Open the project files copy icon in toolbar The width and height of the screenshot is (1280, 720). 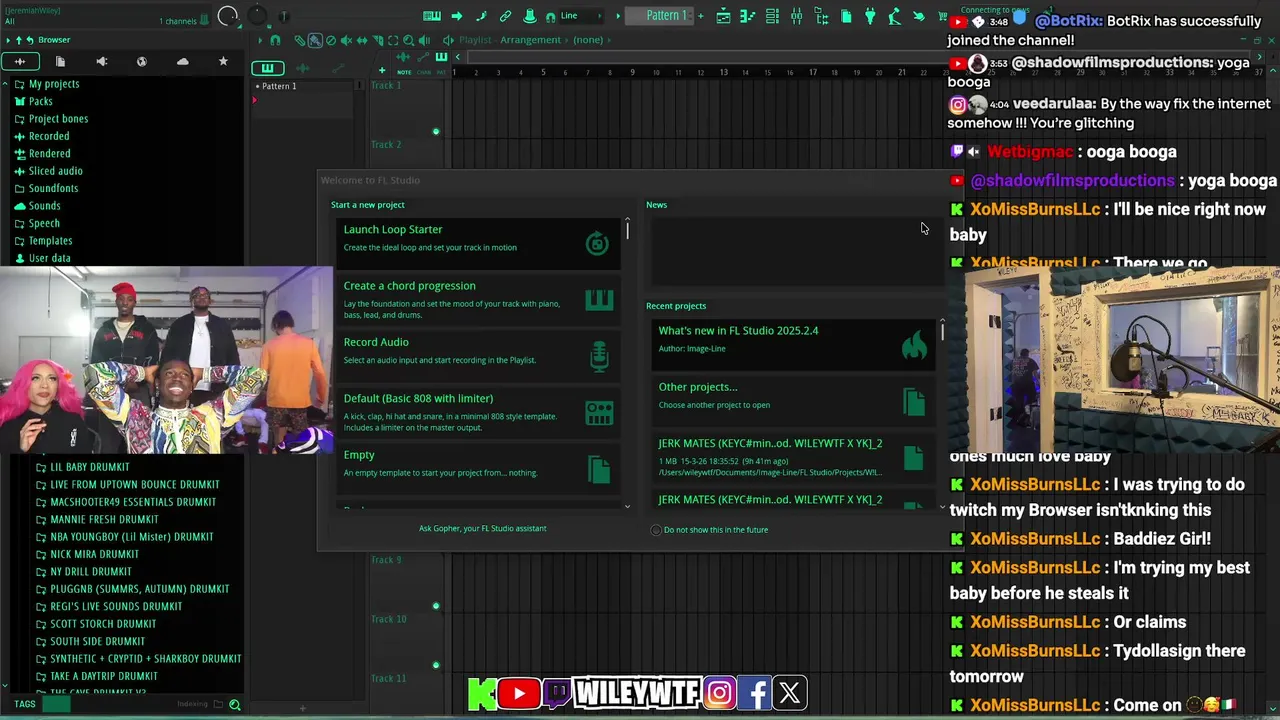pos(846,16)
